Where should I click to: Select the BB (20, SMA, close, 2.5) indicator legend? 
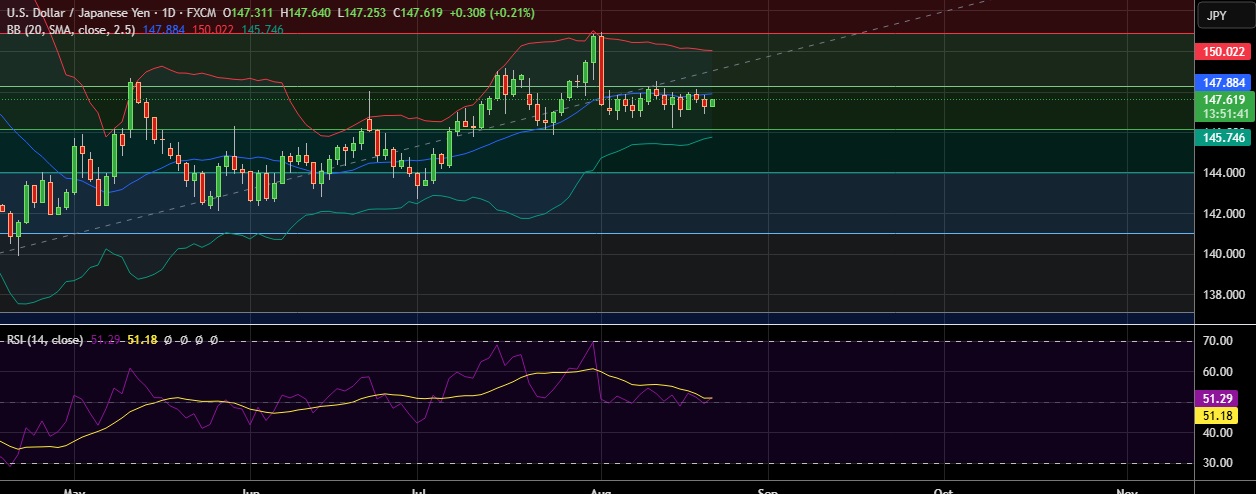pyautogui.click(x=71, y=30)
